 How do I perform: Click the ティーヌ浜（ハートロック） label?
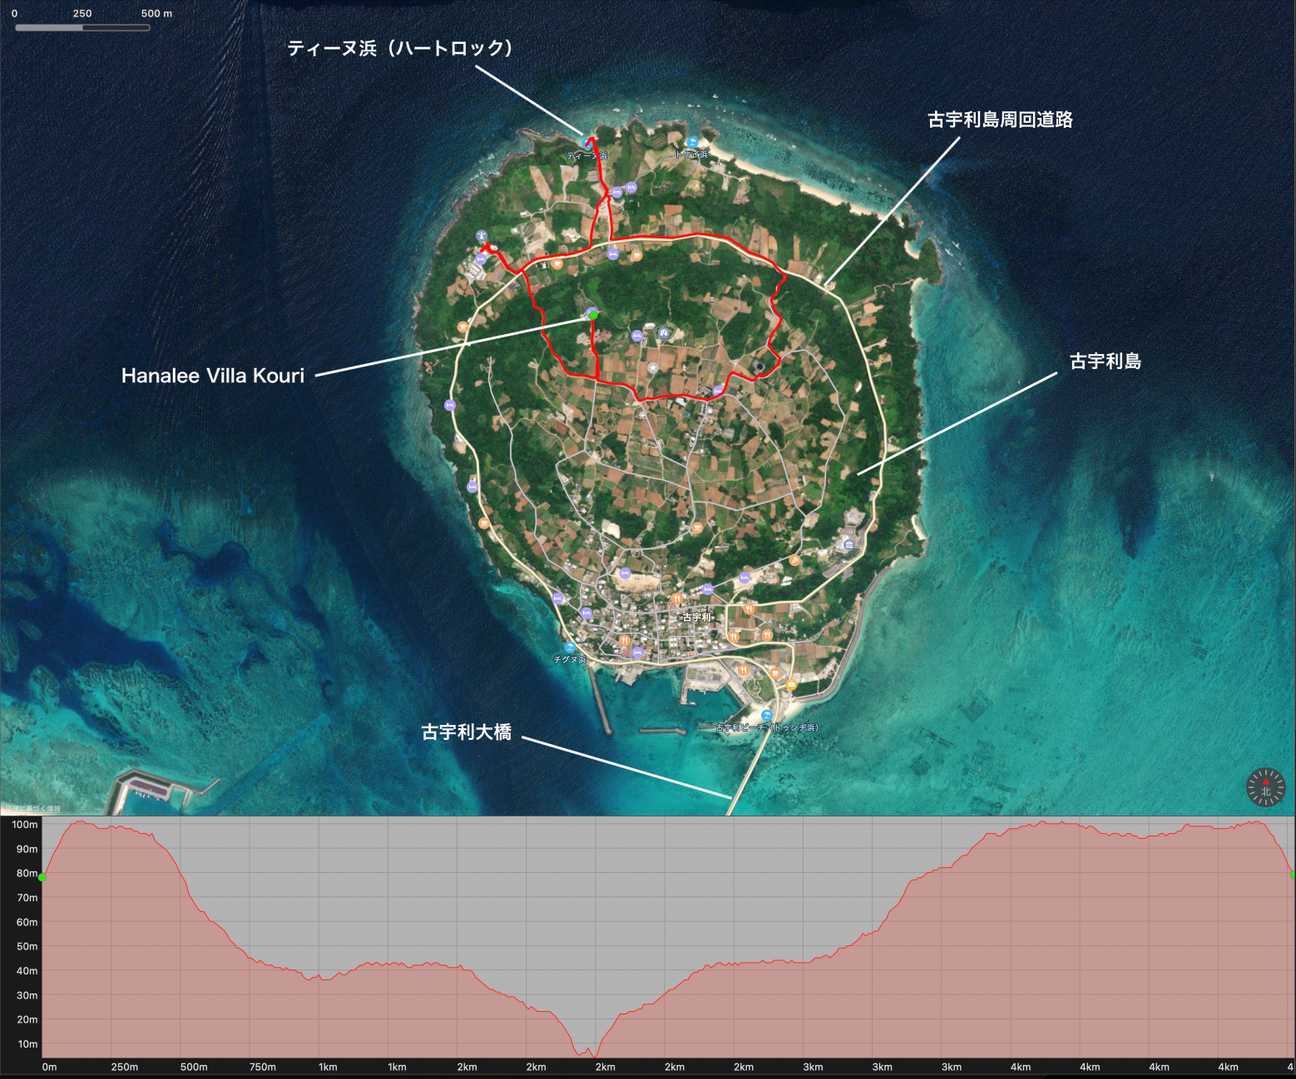400,48
